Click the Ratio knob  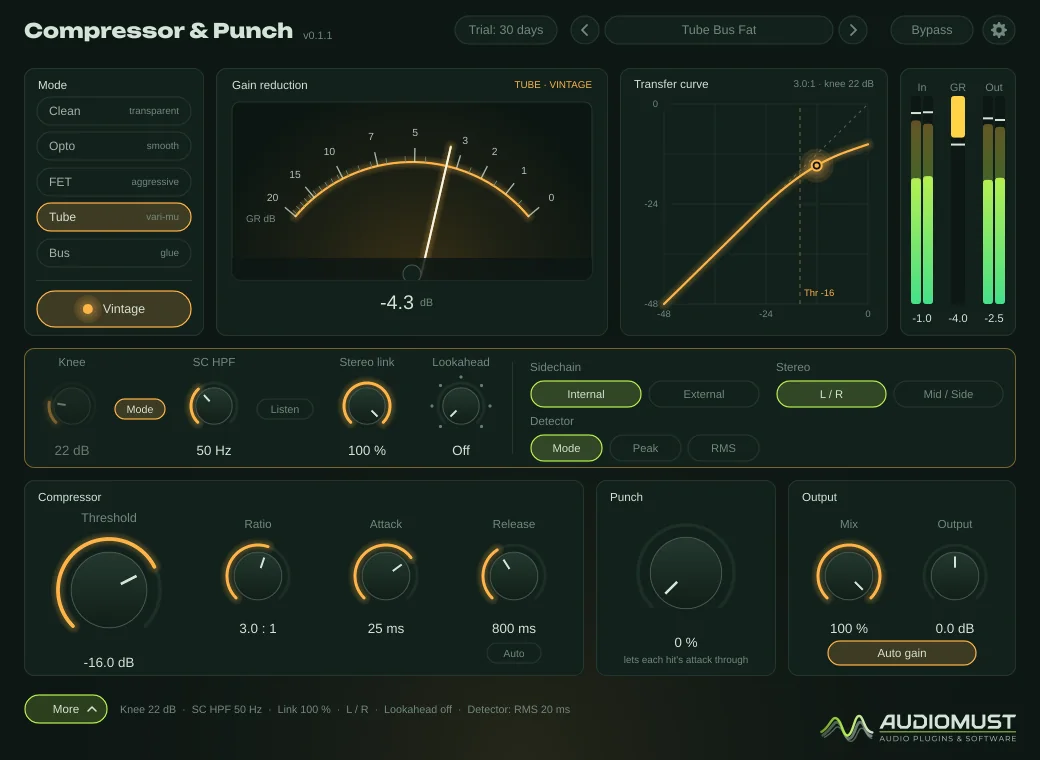click(257, 575)
